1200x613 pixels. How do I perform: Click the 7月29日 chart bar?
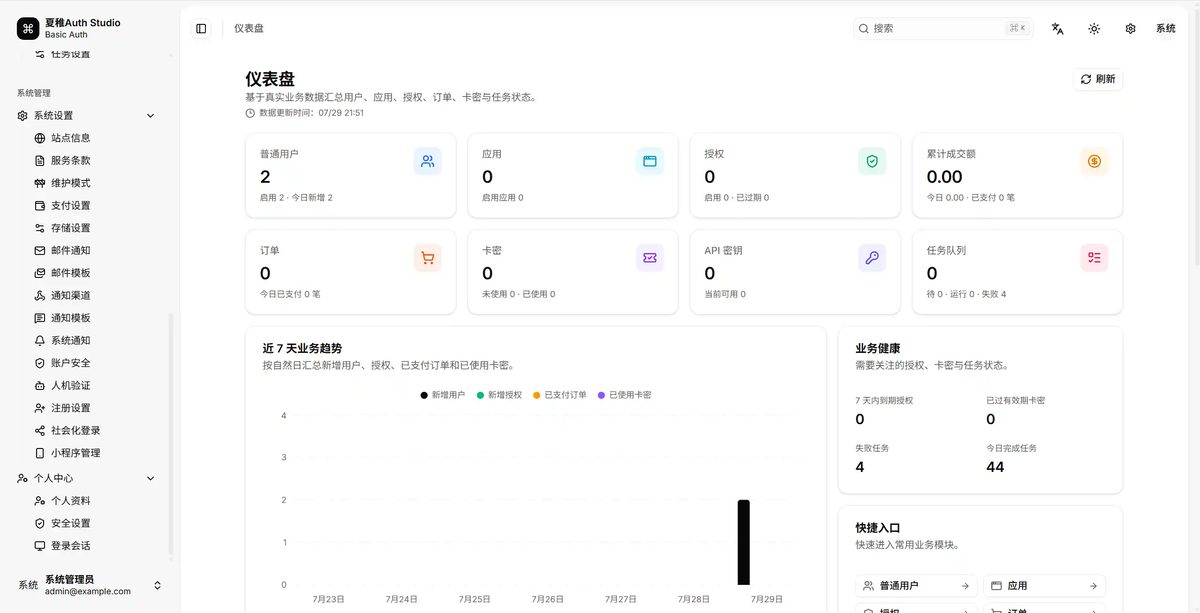point(743,542)
